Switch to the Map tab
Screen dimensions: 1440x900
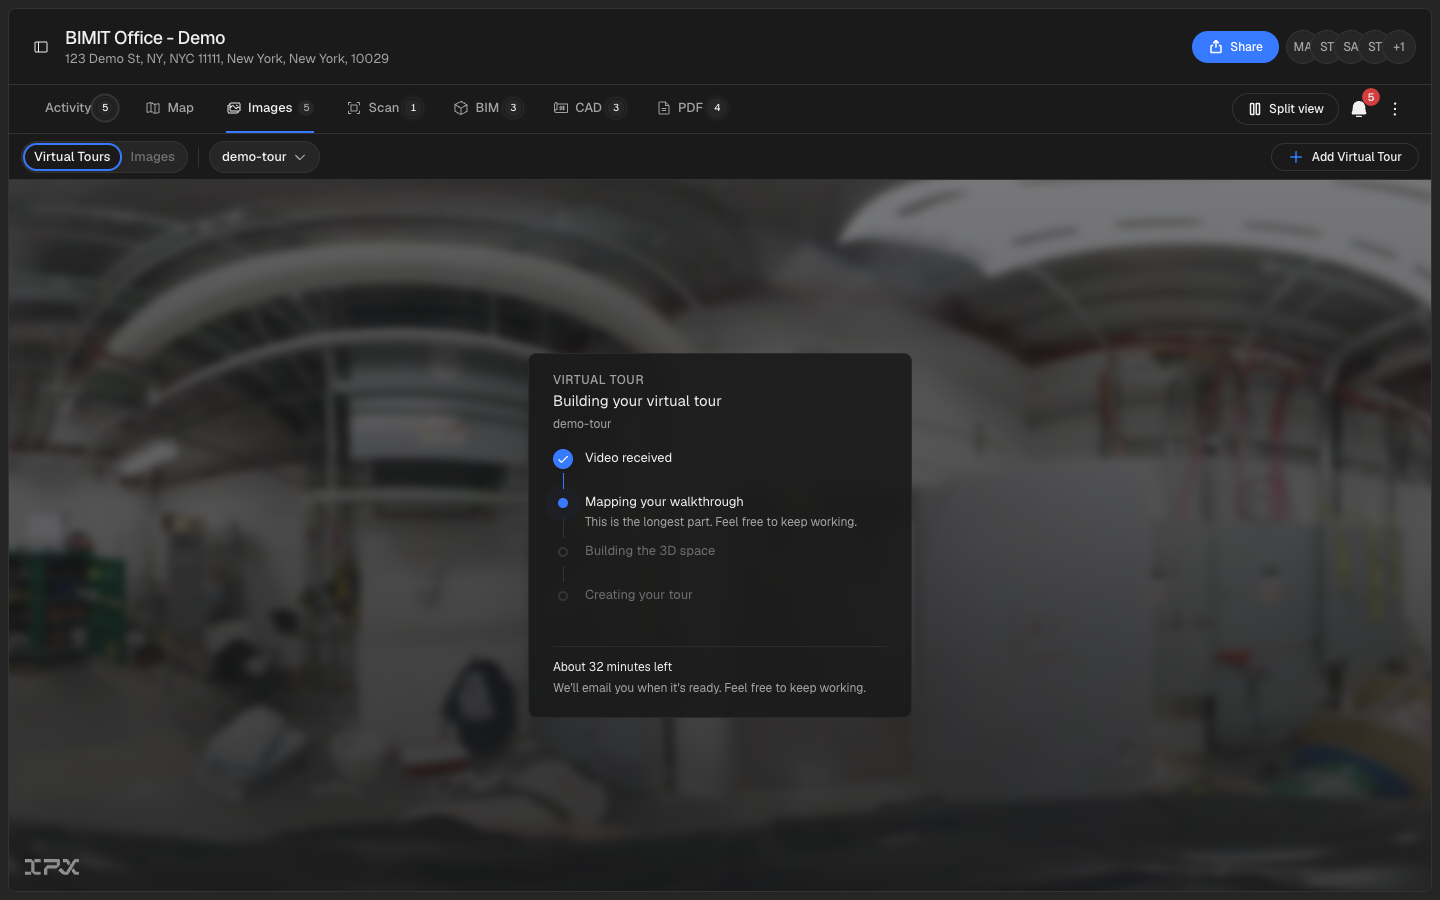(170, 108)
